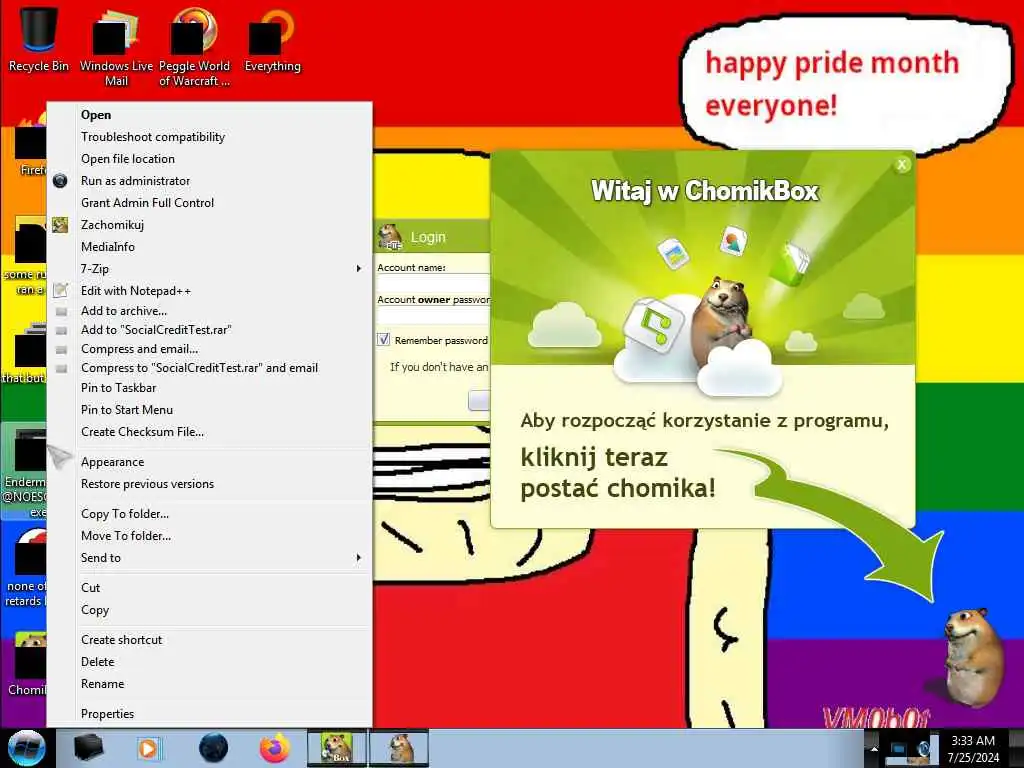Screen dimensions: 1024x768
Task: Choose Restore previous versions
Action: pos(209,484)
